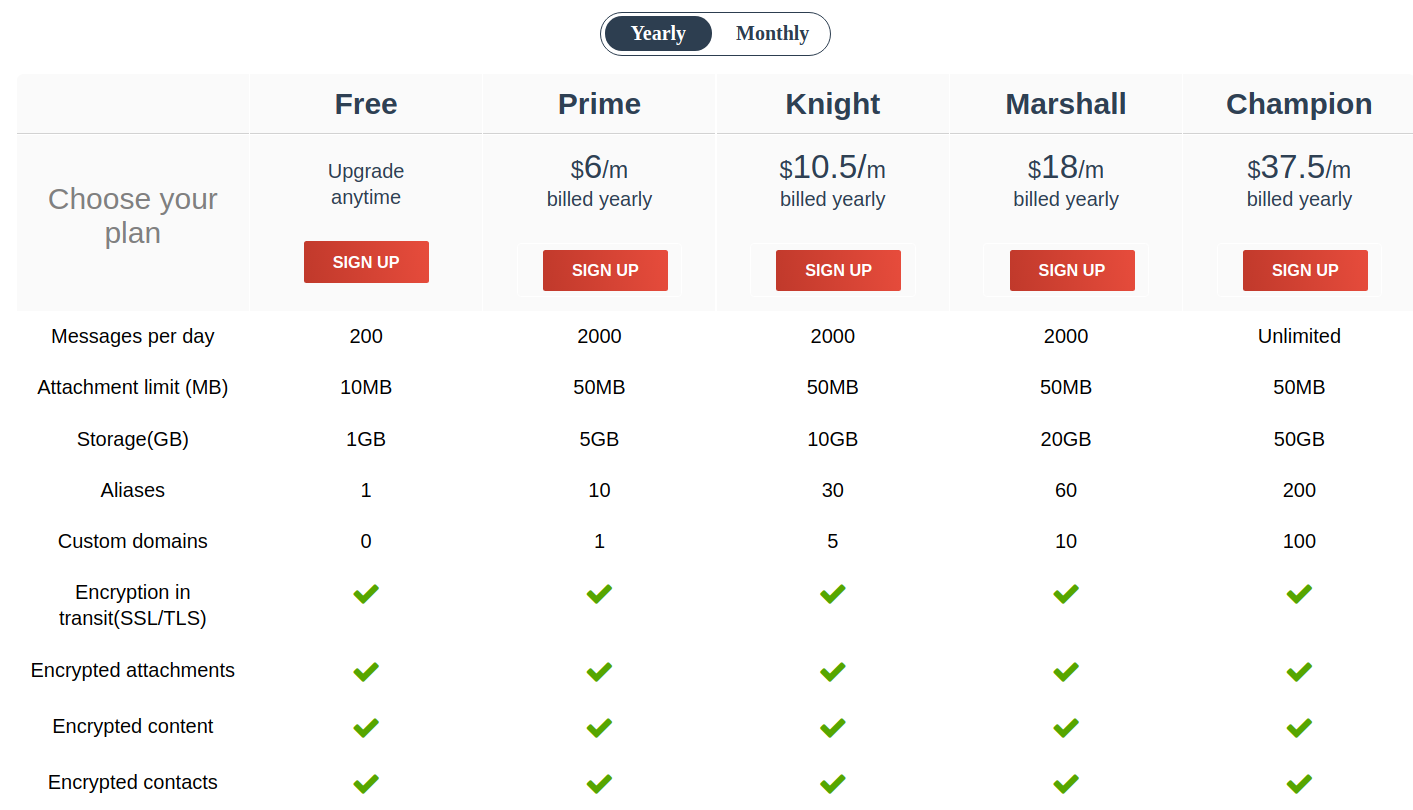Click Knight plan SSL/TLS encryption checkmark
Image resolution: width=1413 pixels, height=810 pixels.
833,594
